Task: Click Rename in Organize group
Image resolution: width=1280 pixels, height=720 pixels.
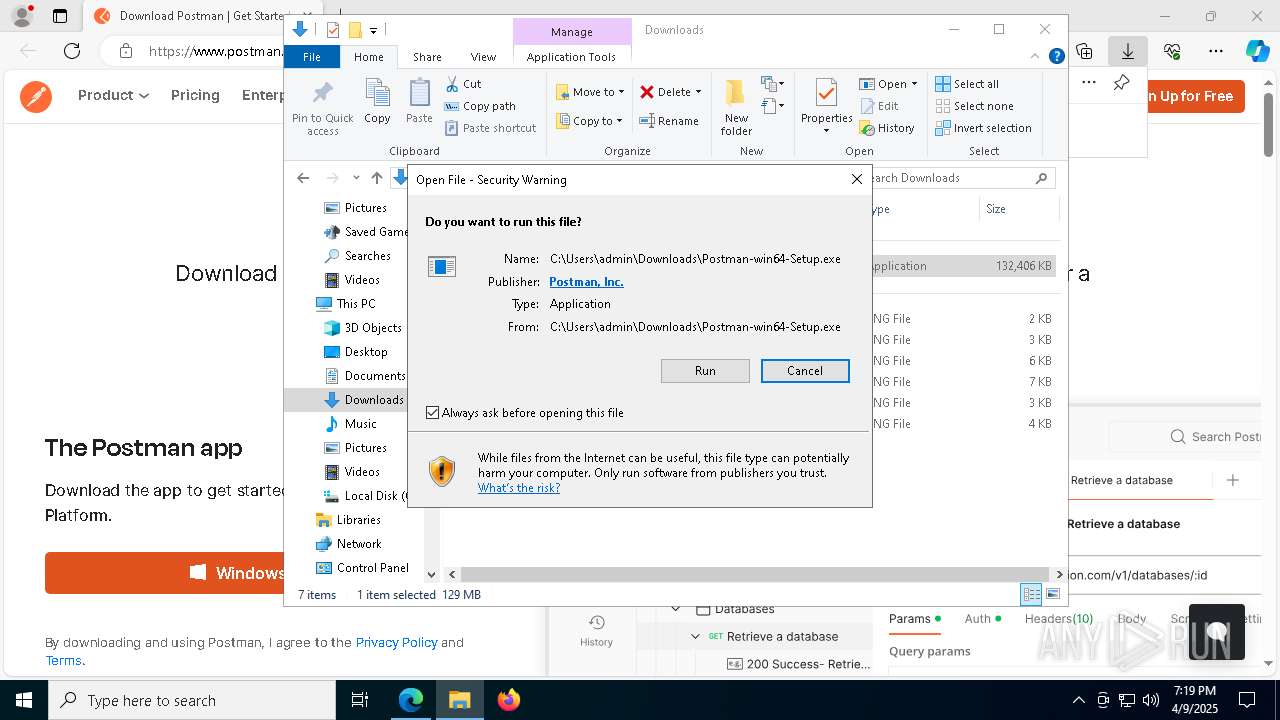Action: [669, 121]
